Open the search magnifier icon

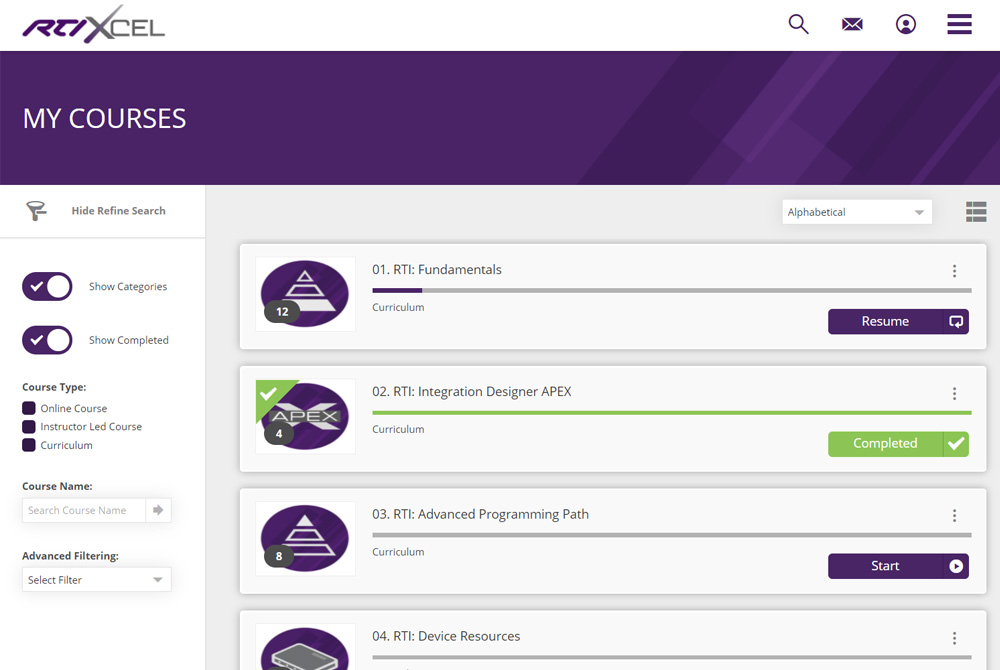[798, 24]
